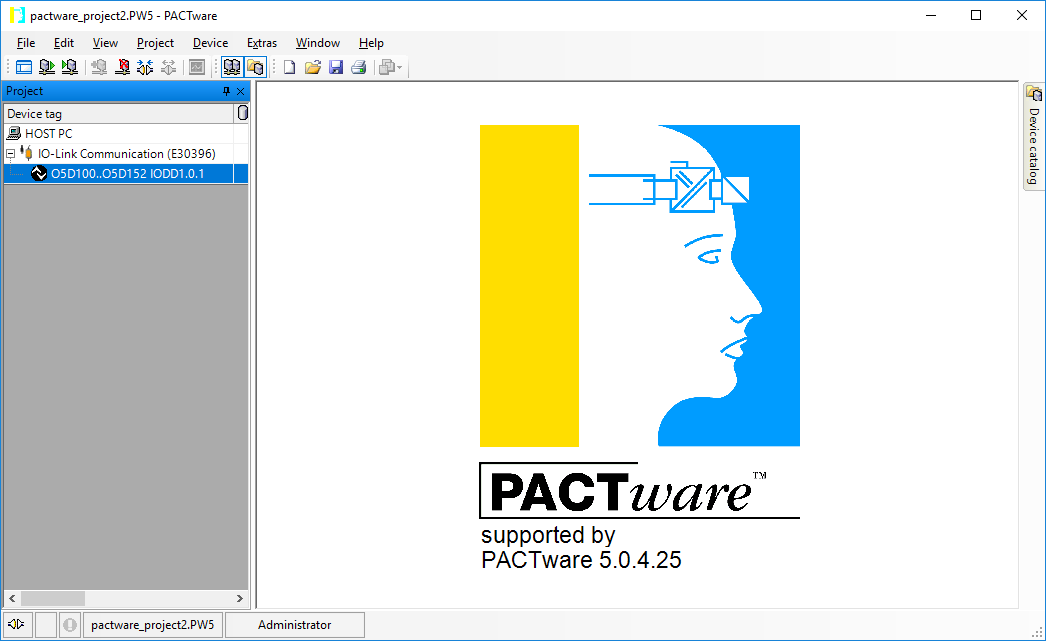The width and height of the screenshot is (1046, 641).
Task: Open the File menu
Action: pos(26,43)
